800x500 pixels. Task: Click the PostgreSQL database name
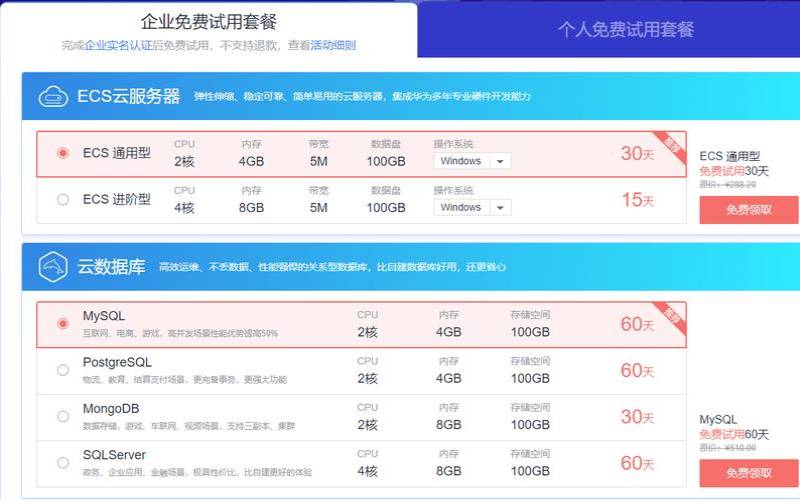point(117,363)
